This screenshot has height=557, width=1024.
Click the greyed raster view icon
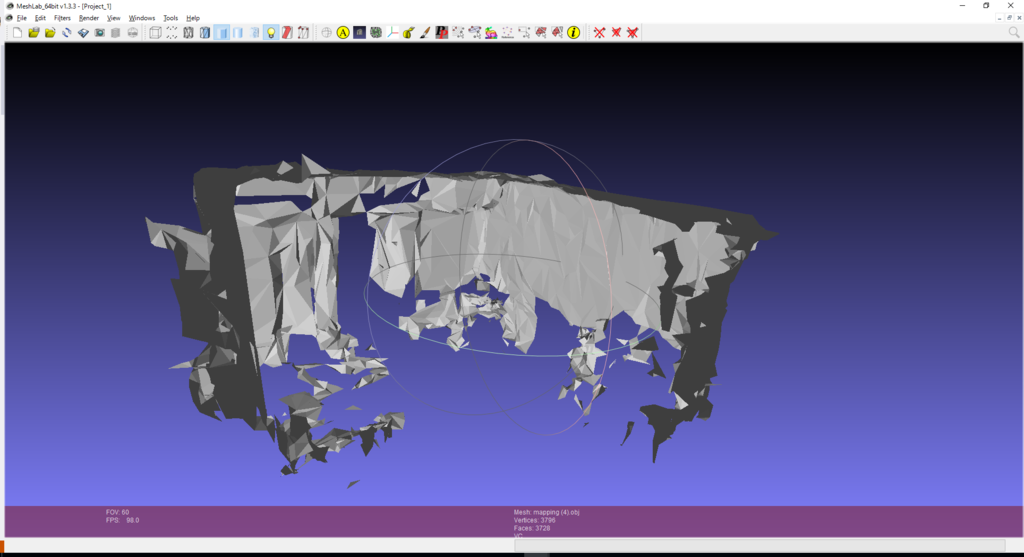pyautogui.click(x=133, y=33)
